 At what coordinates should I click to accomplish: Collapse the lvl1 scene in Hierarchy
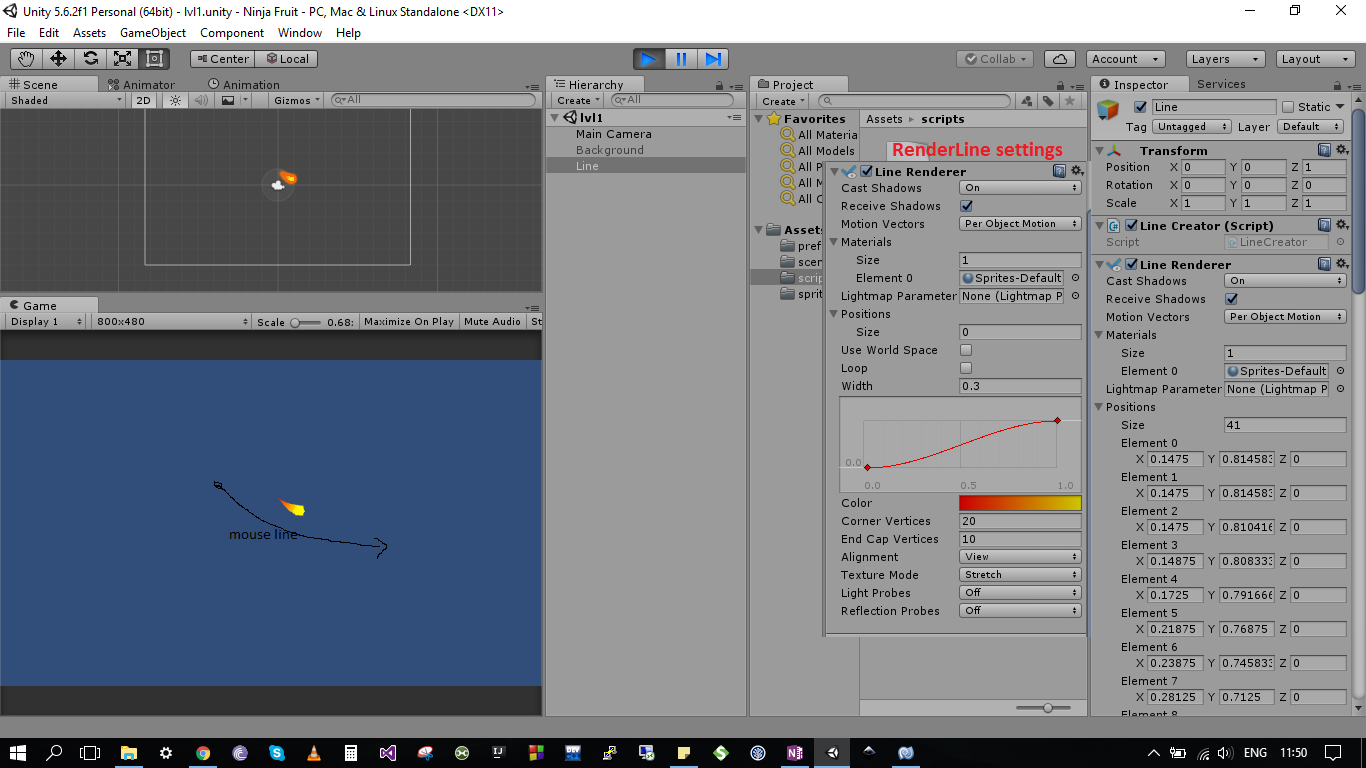(557, 118)
